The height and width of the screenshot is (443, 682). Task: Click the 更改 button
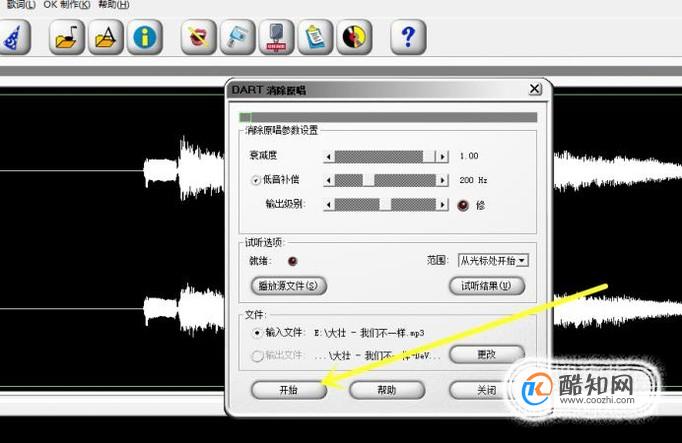(x=487, y=354)
